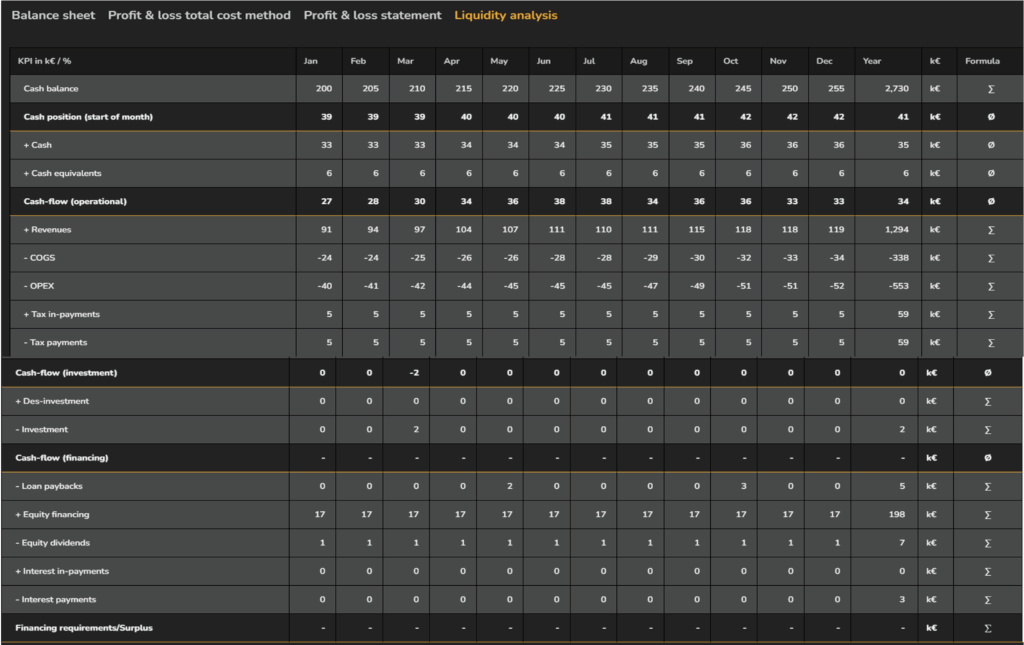Viewport: 1024px width, 645px height.
Task: Click the Year column header
Action: pyautogui.click(x=873, y=61)
